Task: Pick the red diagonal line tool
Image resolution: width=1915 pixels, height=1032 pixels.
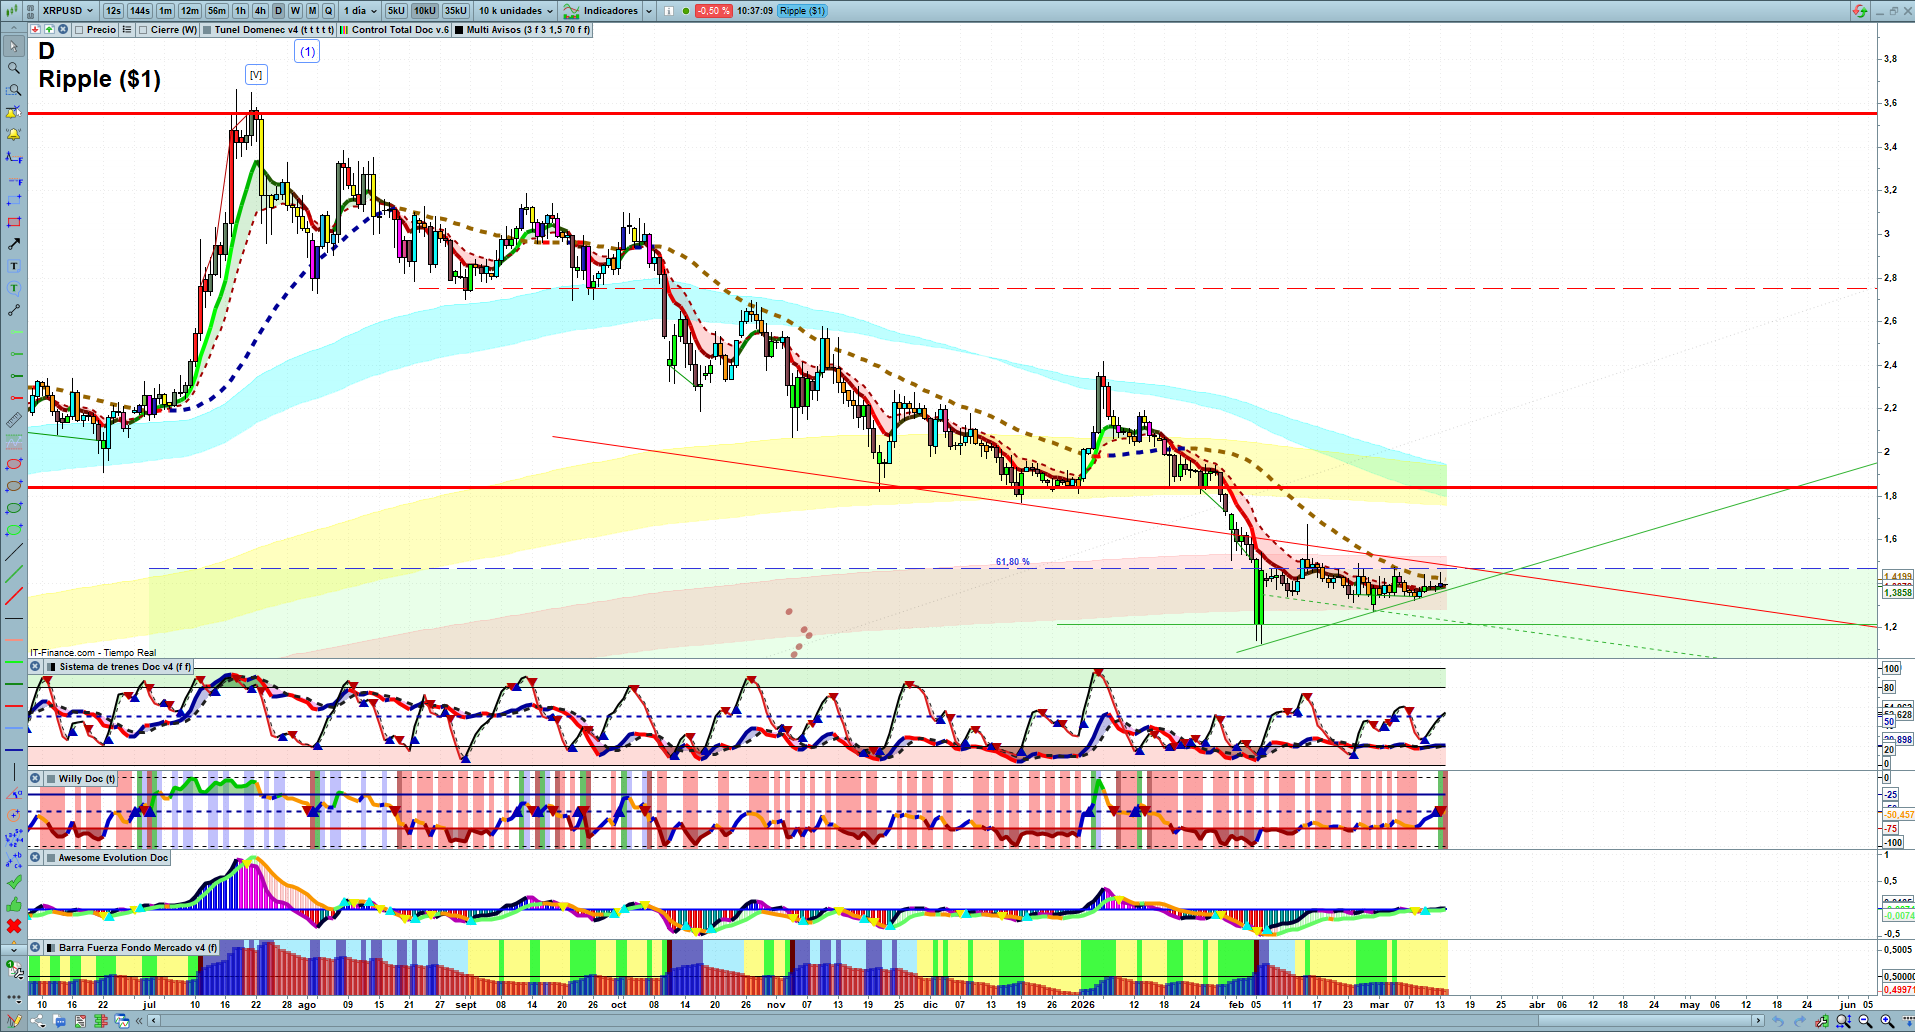Action: [14, 597]
